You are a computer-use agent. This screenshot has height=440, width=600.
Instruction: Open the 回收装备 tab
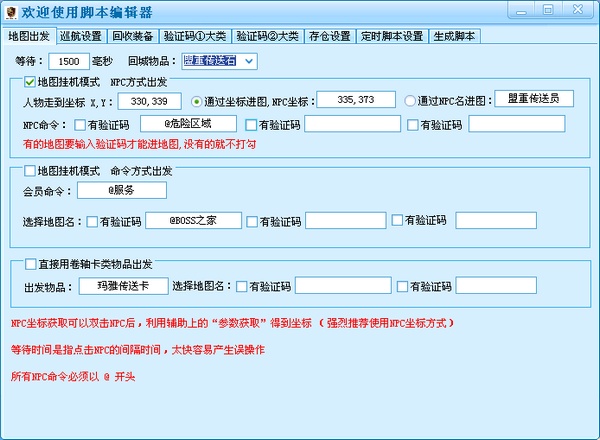[133, 36]
